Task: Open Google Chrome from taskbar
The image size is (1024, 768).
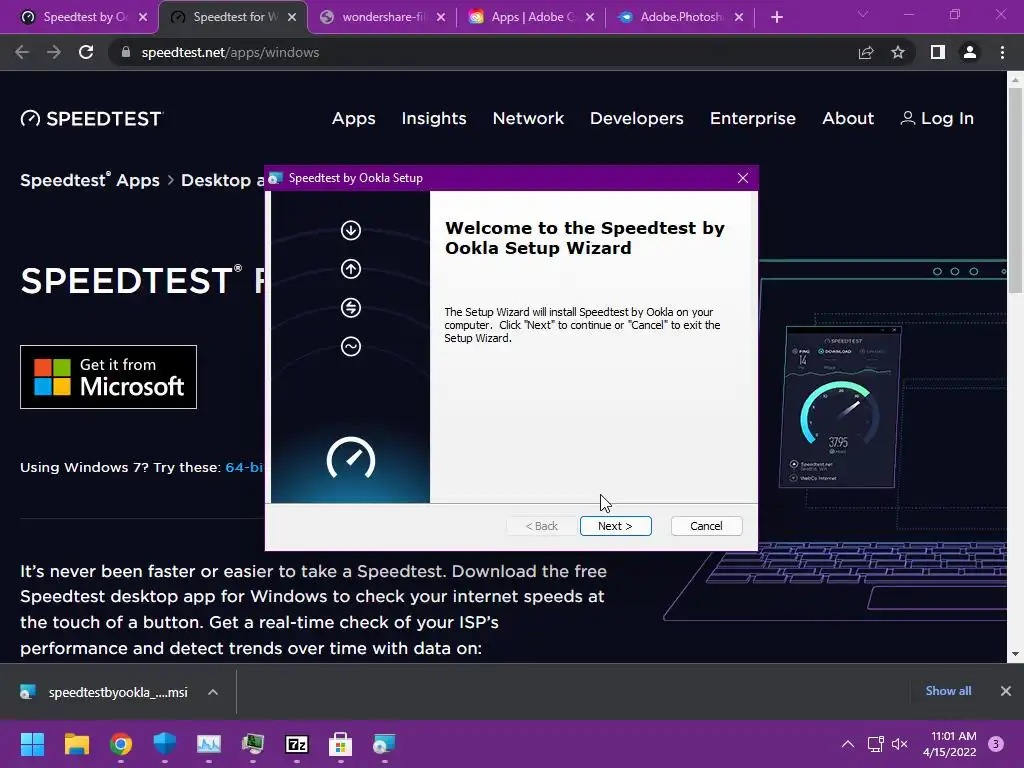Action: pyautogui.click(x=121, y=744)
